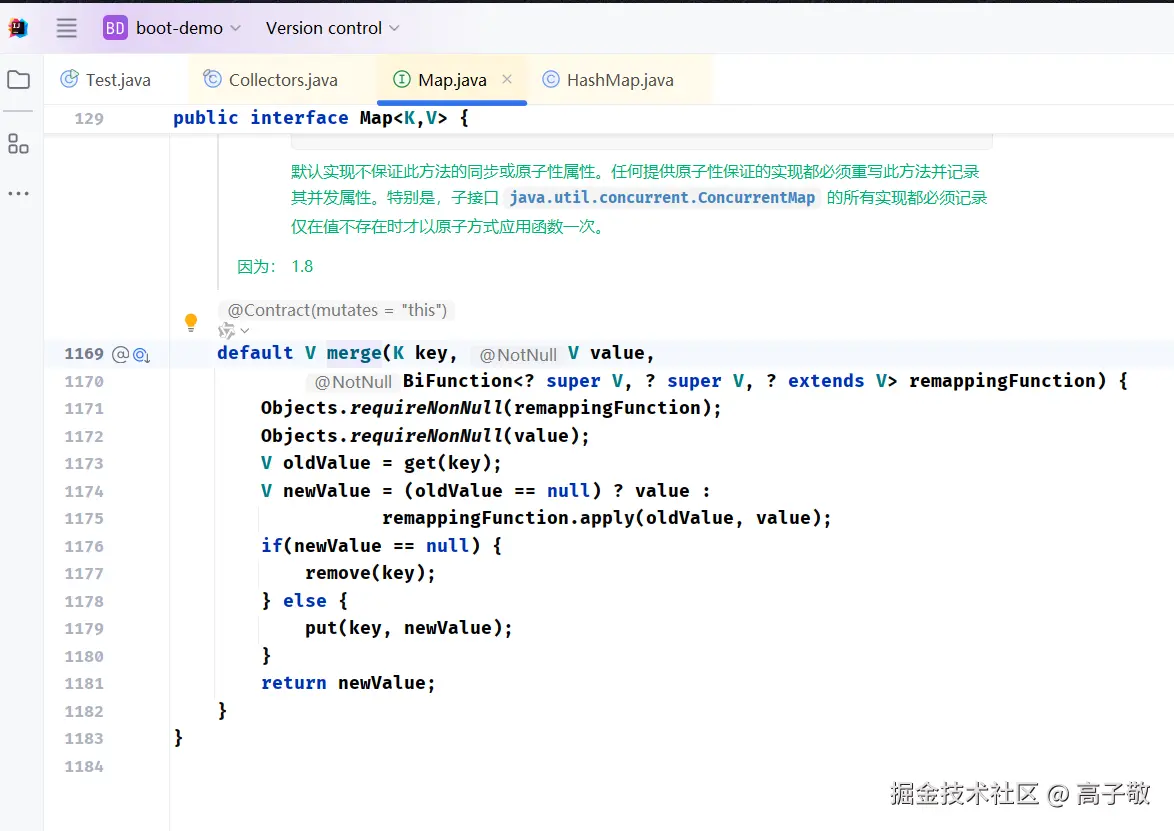
Task: Click the sticky line public interface Map<K,V>
Action: 320,118
